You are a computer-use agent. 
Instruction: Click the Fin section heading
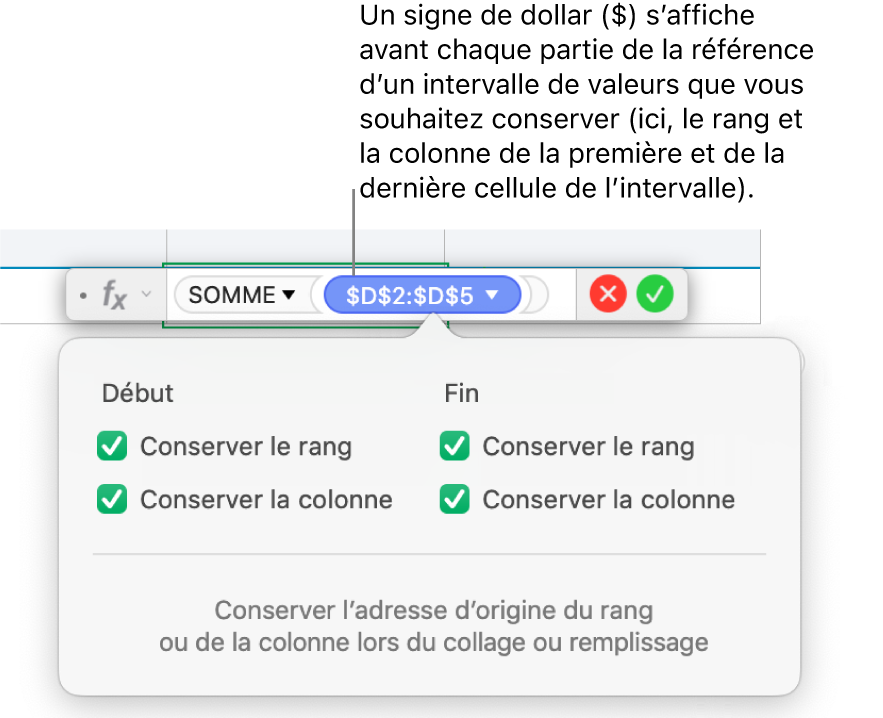461,394
